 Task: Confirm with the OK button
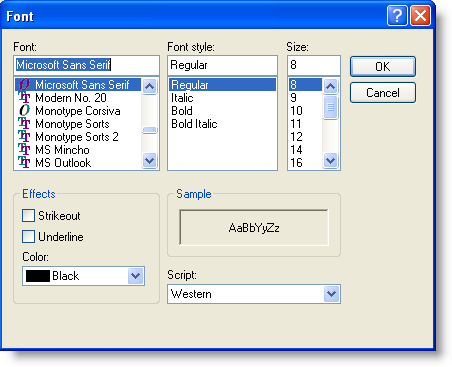[383, 66]
